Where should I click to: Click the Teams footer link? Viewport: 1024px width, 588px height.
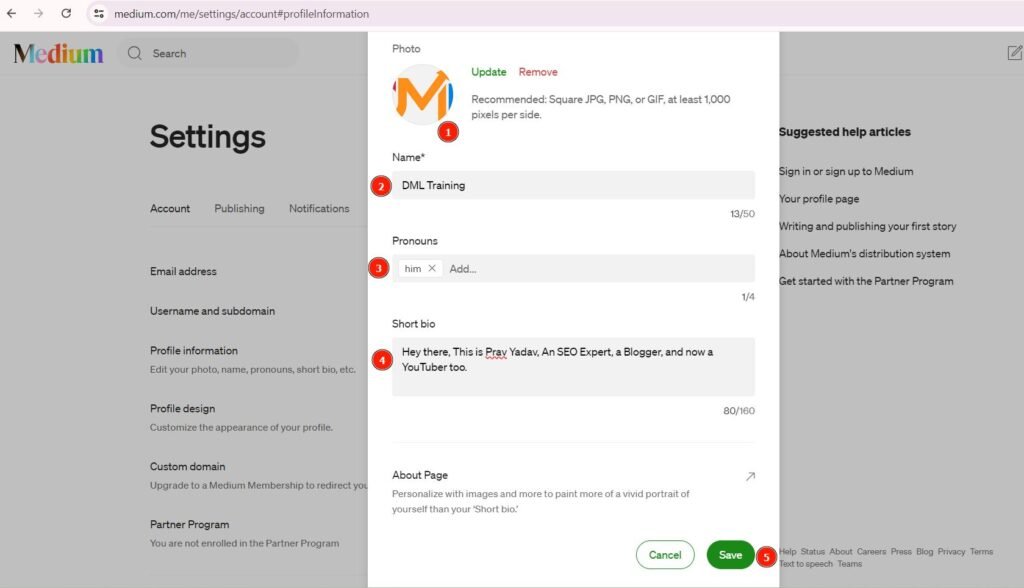click(850, 564)
